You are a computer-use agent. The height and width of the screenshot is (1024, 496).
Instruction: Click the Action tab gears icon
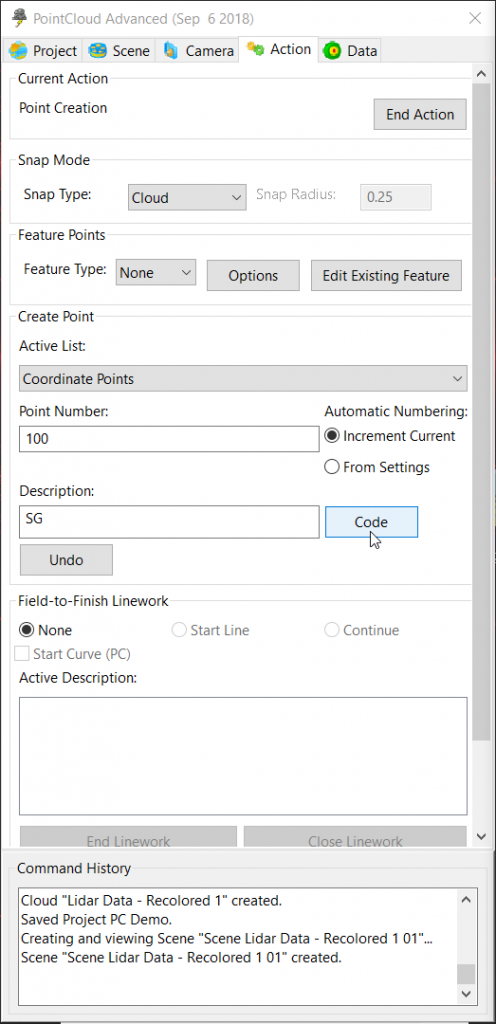255,50
